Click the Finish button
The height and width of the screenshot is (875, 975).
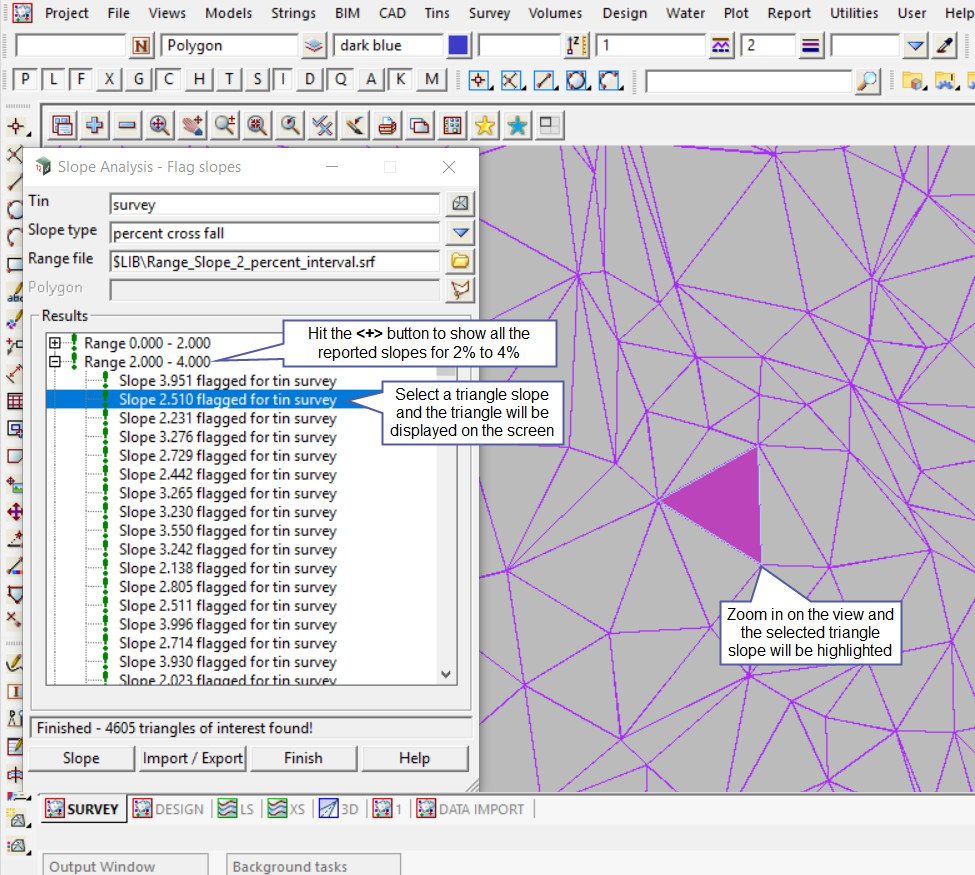(x=303, y=758)
